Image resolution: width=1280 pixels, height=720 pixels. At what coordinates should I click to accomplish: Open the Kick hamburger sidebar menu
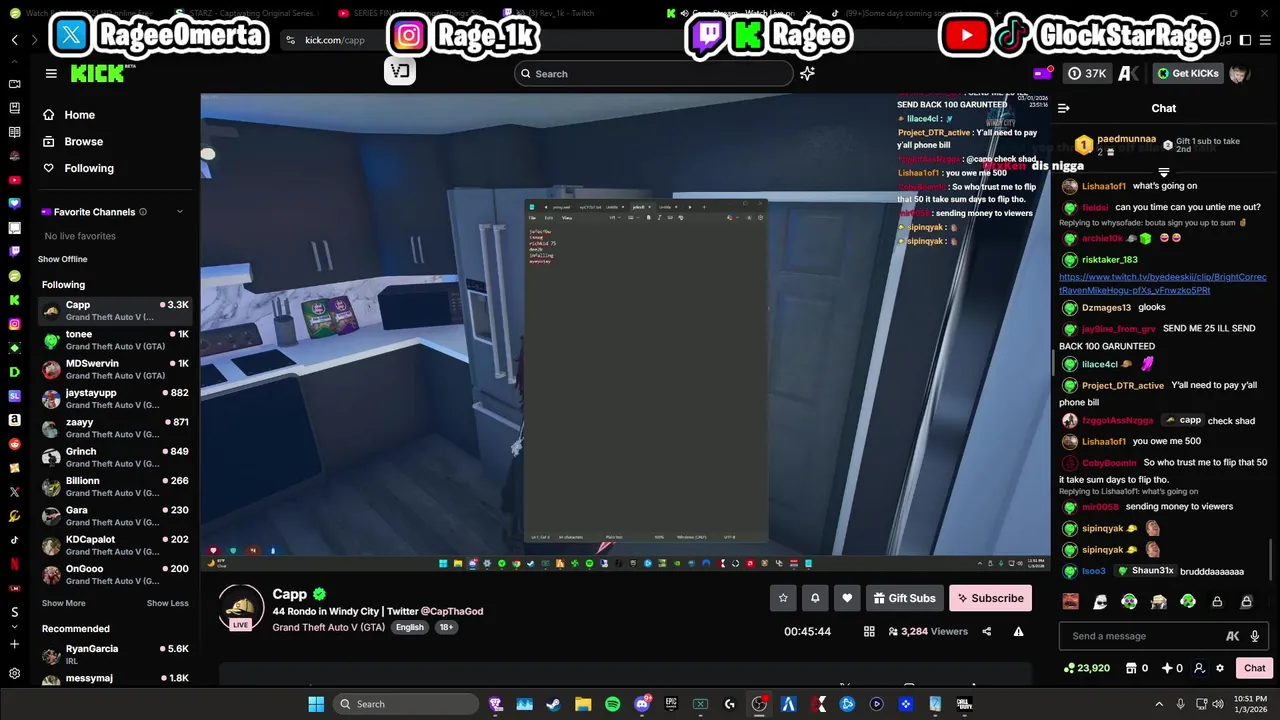pos(51,73)
